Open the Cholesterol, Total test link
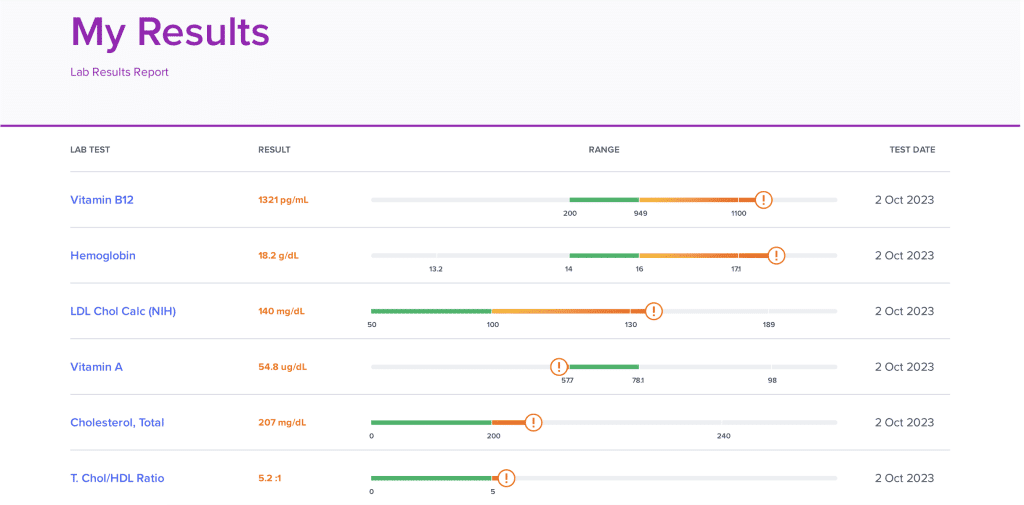 tap(117, 423)
